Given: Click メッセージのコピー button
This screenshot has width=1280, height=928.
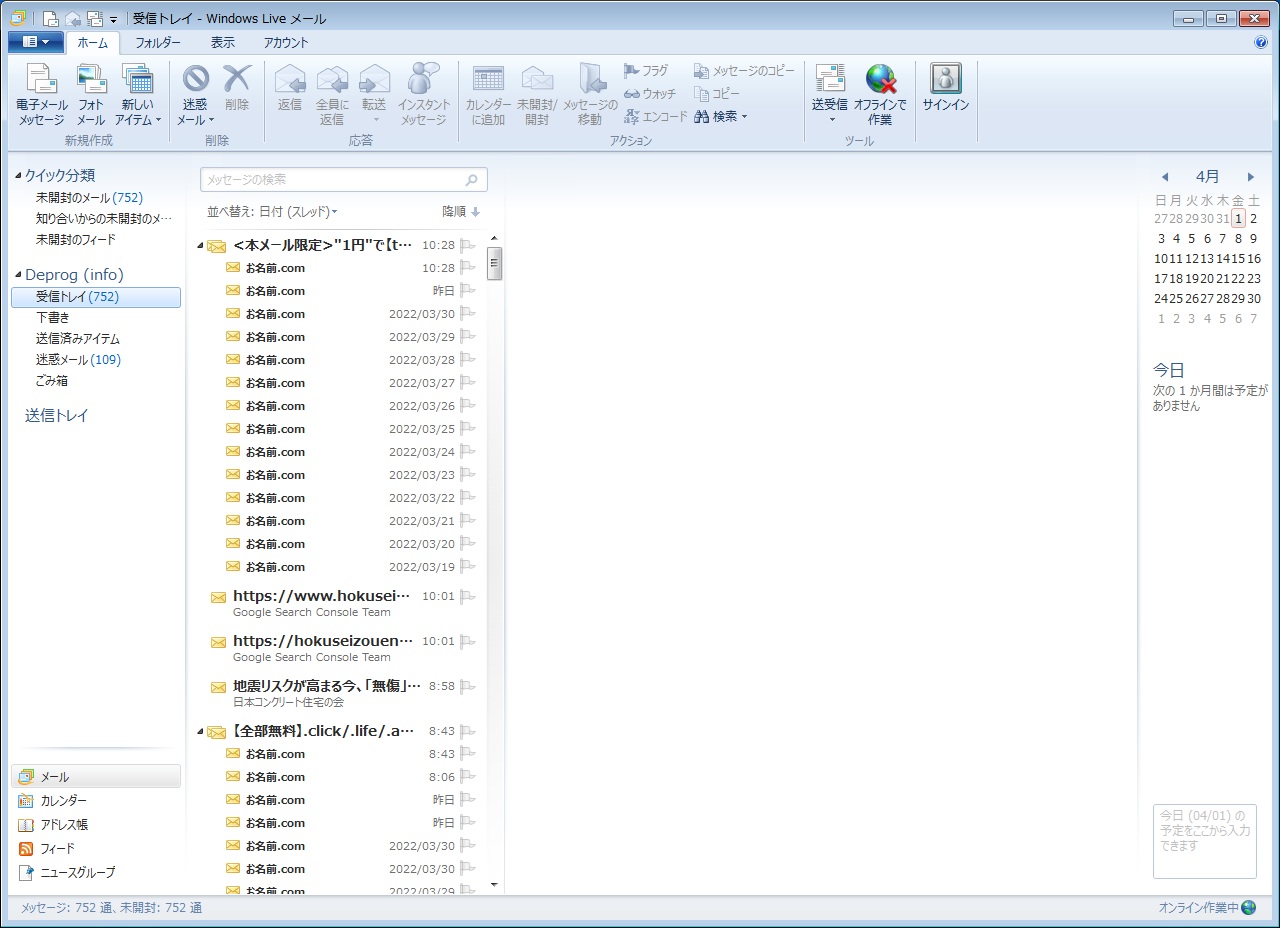Looking at the screenshot, I should 745,71.
